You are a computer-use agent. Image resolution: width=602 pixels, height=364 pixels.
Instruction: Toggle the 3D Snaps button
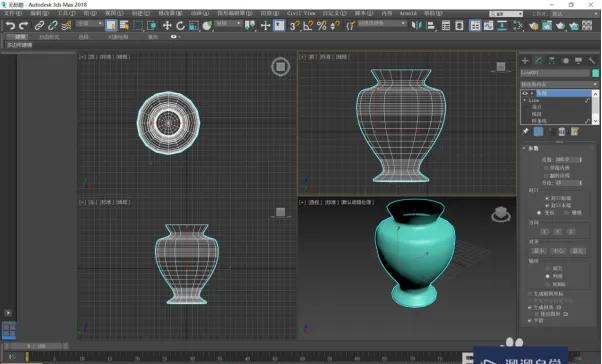click(294, 26)
